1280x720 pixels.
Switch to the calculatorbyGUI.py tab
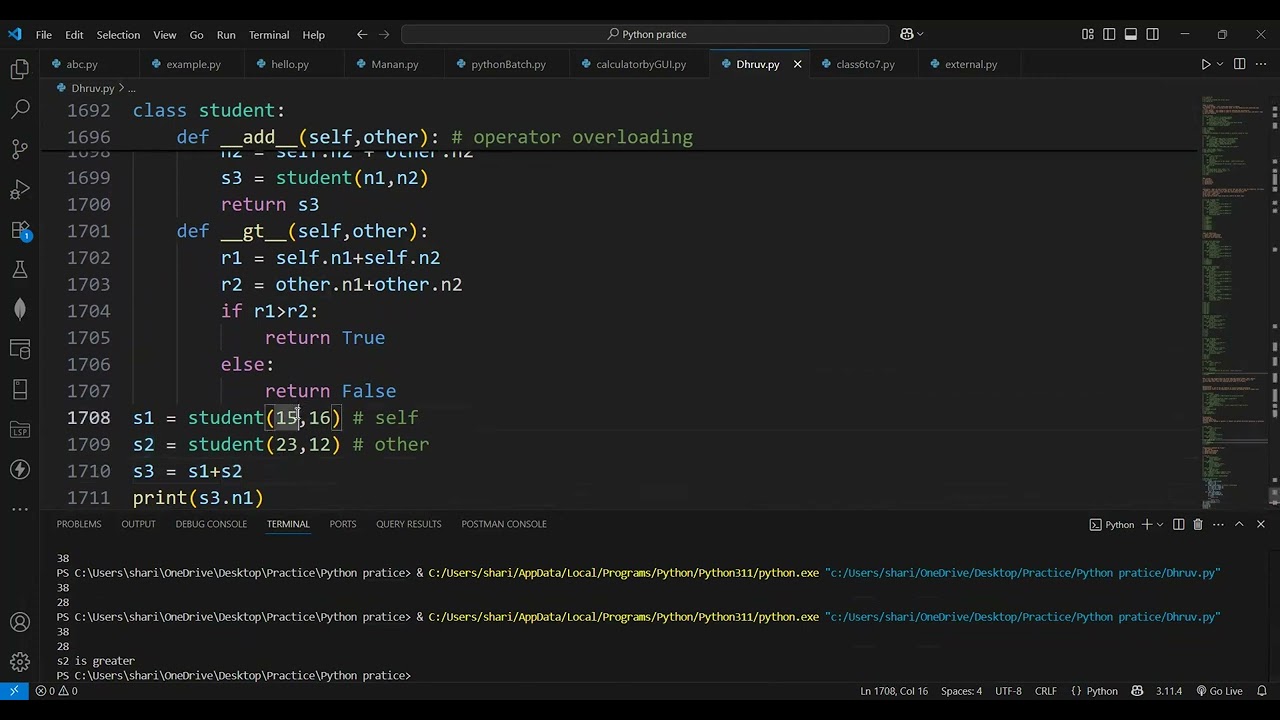click(x=640, y=64)
